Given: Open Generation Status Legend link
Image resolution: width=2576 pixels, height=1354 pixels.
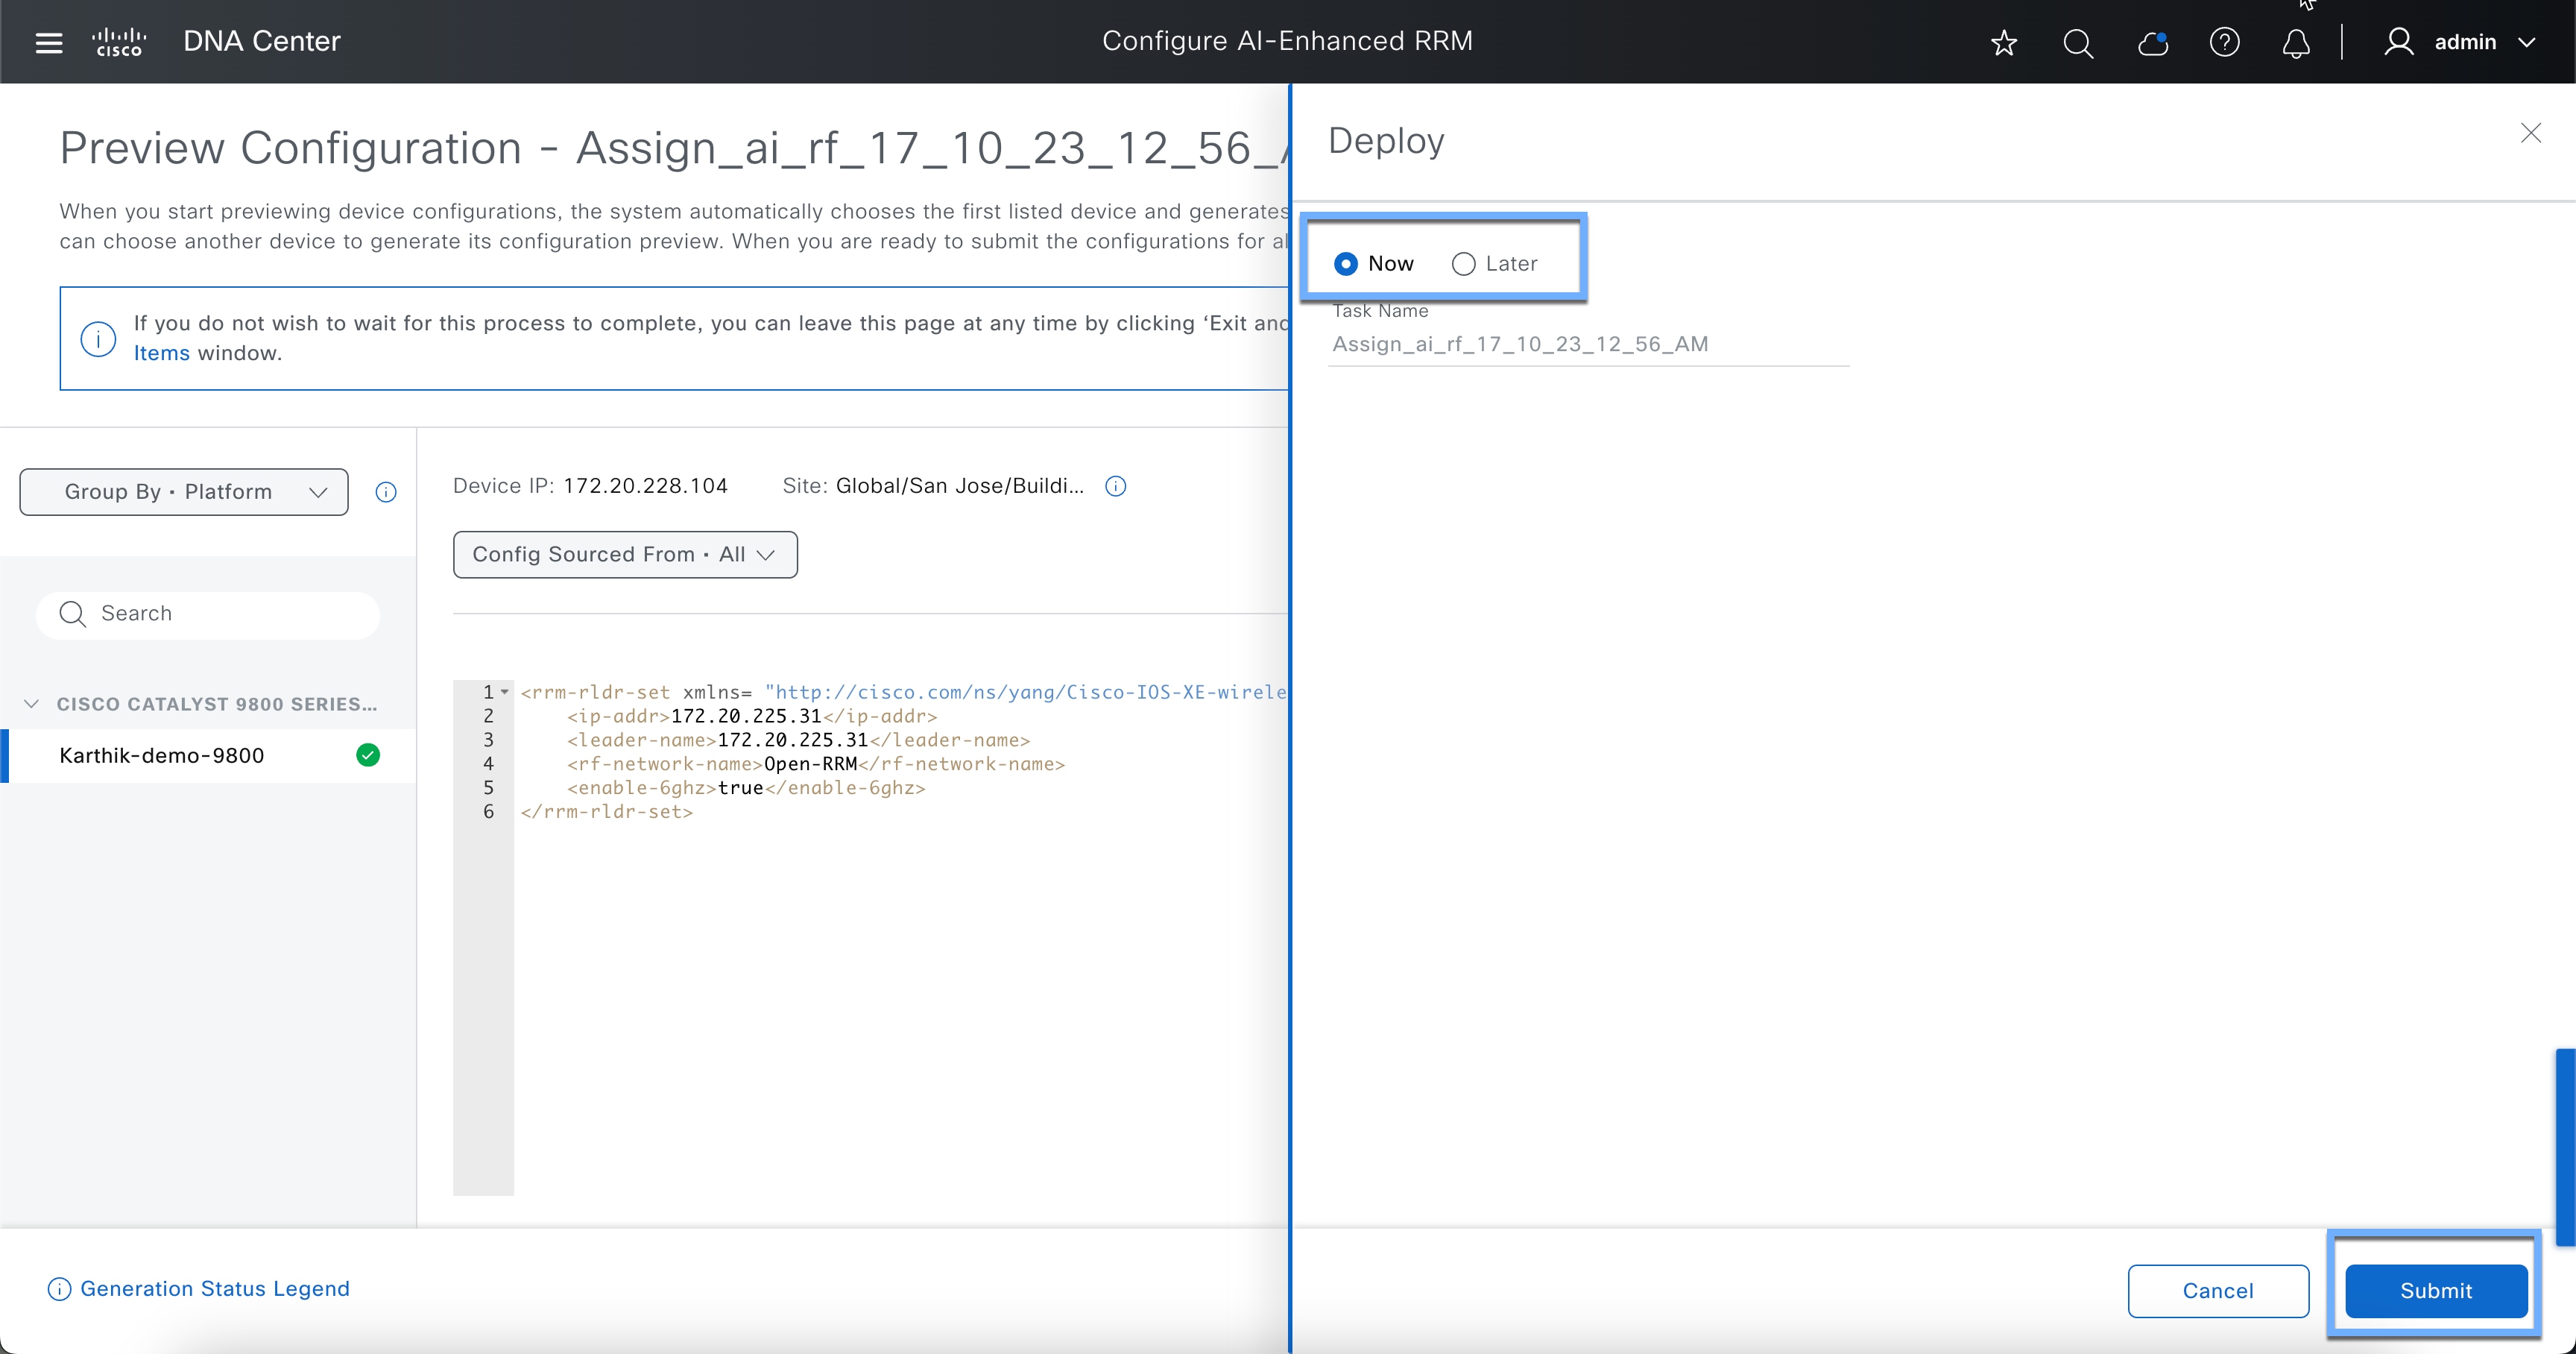Looking at the screenshot, I should (214, 1288).
